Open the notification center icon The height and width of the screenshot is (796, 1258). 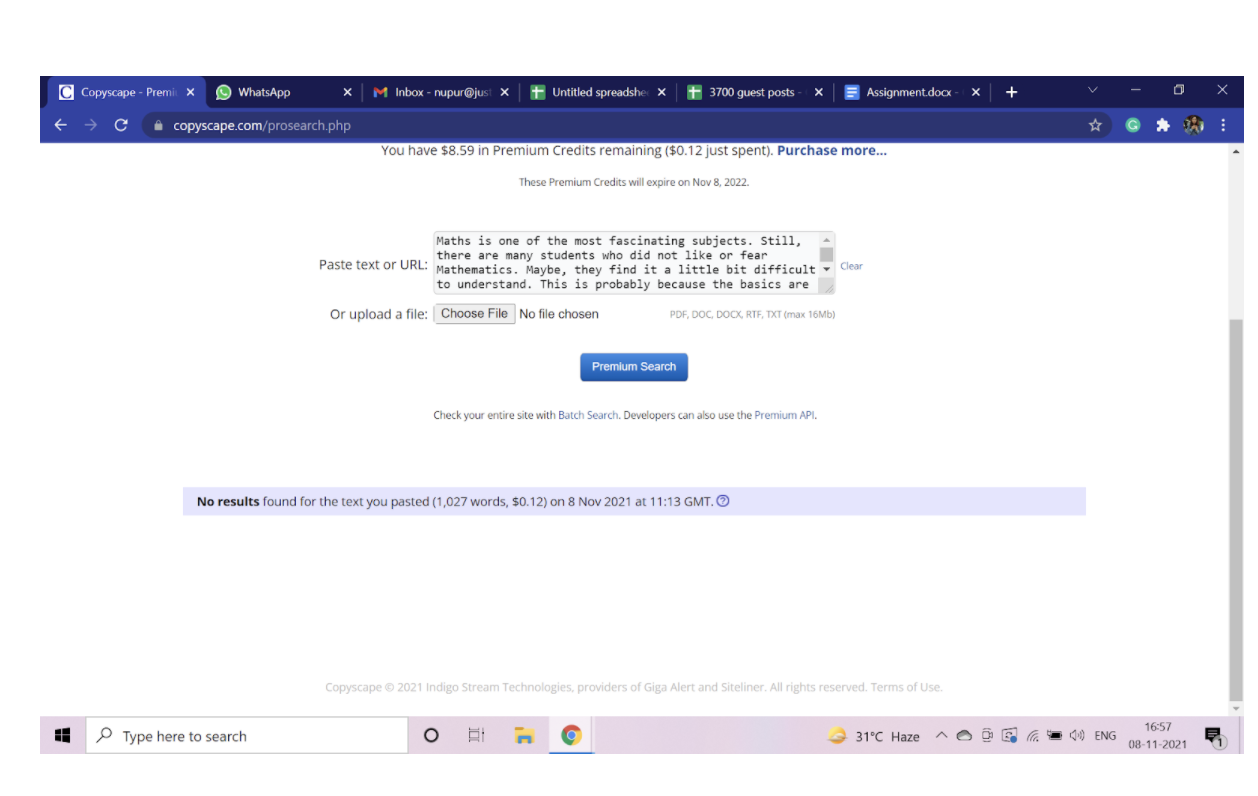click(x=1214, y=737)
